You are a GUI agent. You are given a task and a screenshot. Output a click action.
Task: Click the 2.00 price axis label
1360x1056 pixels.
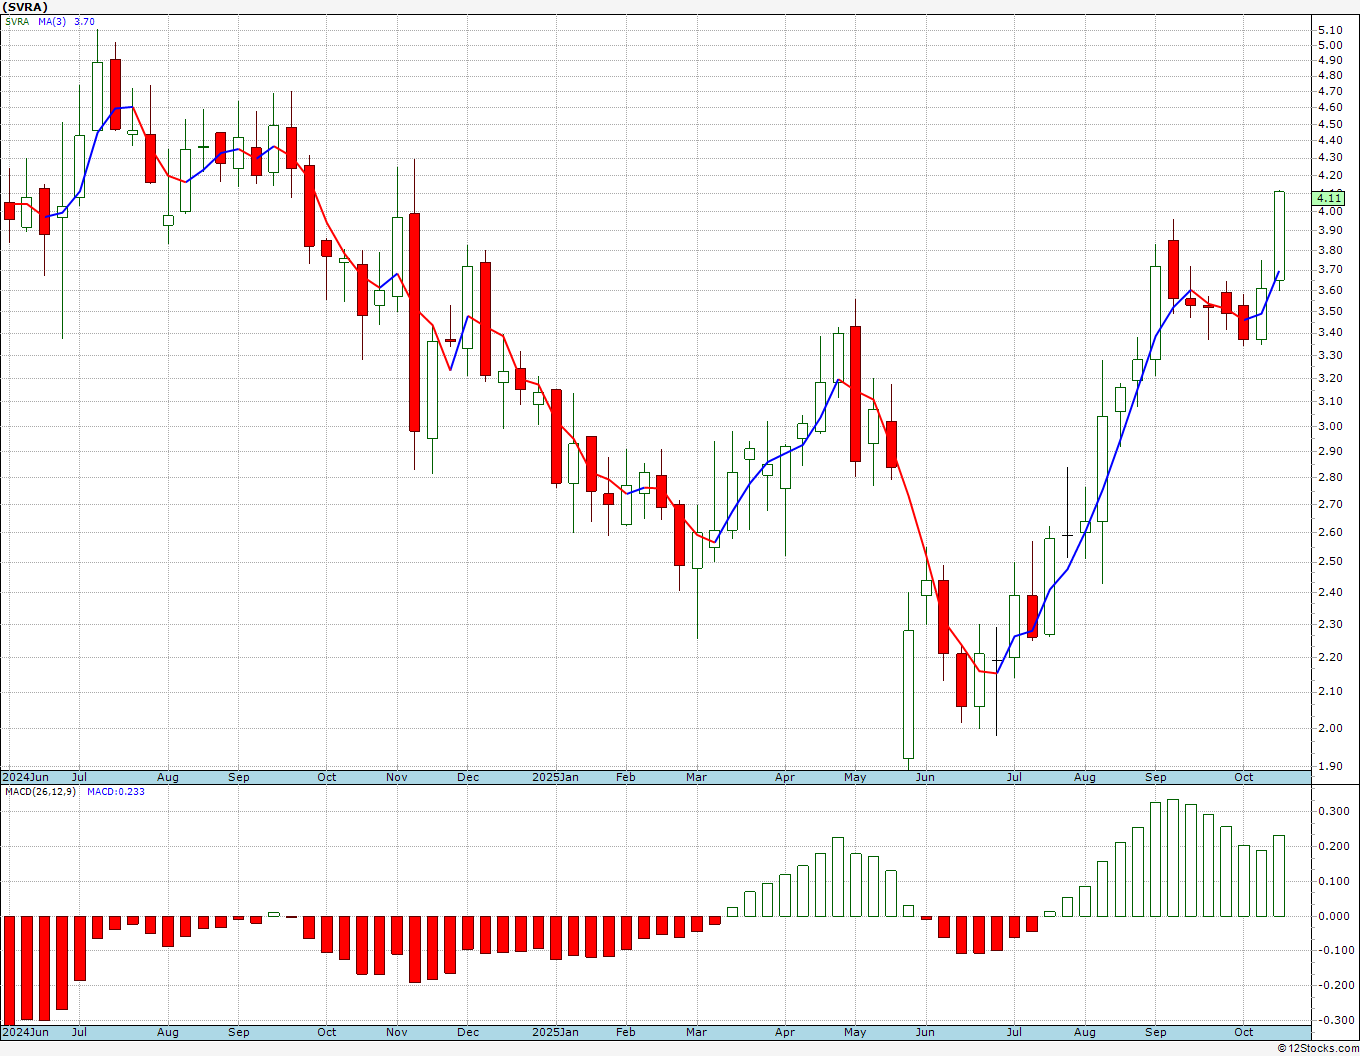[x=1330, y=728]
